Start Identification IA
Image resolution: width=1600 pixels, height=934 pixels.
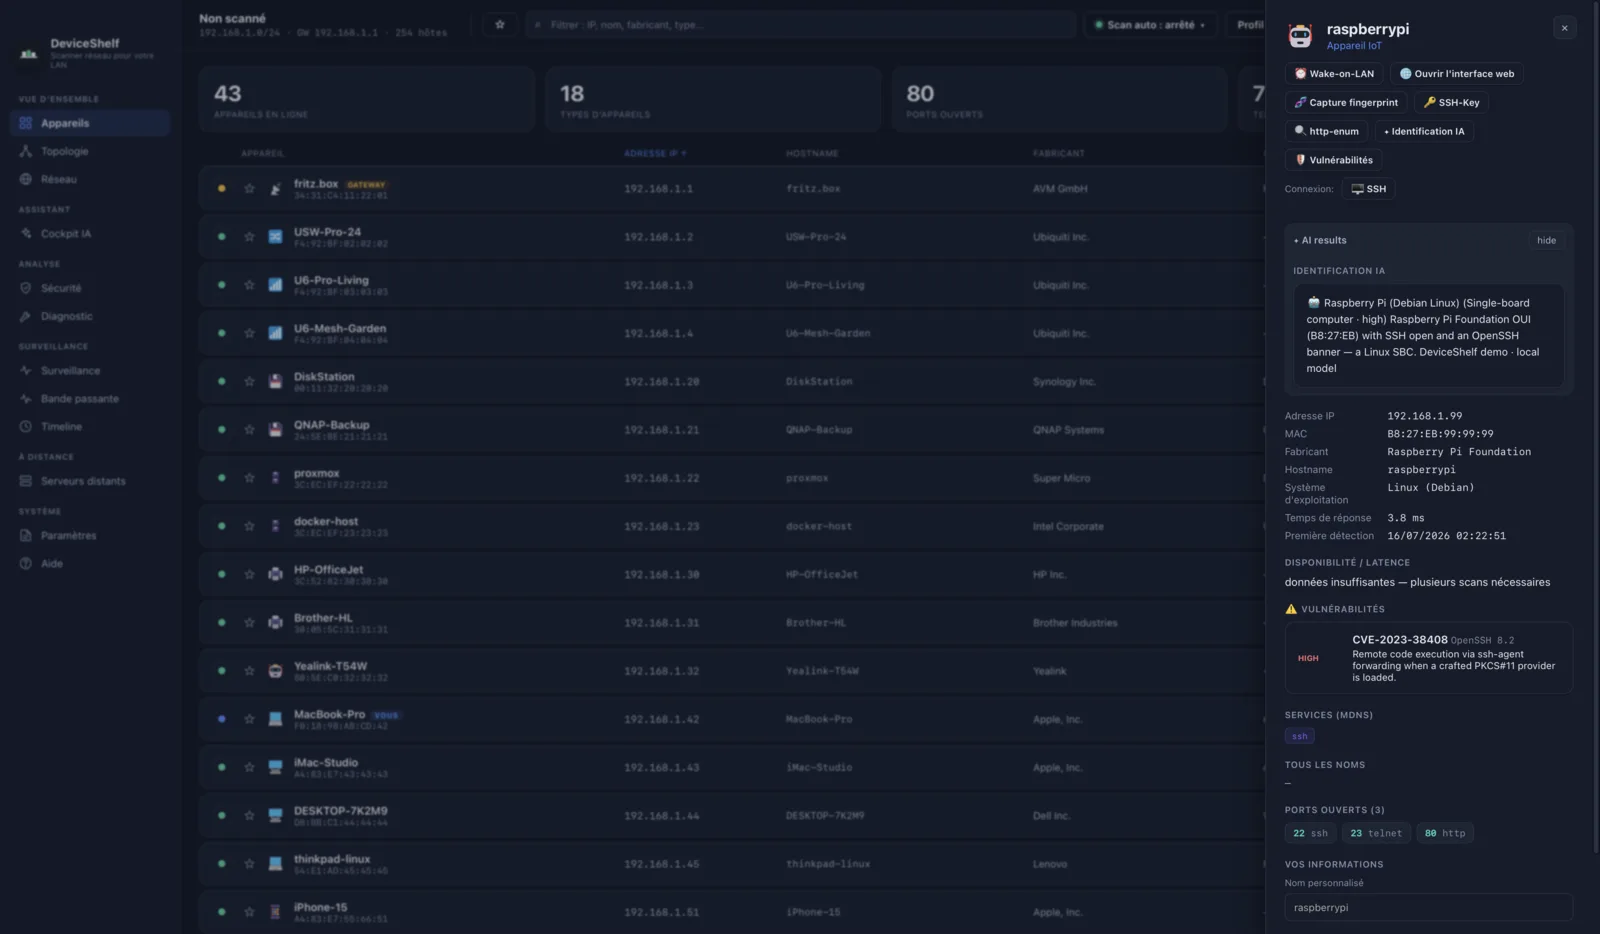pos(1424,131)
